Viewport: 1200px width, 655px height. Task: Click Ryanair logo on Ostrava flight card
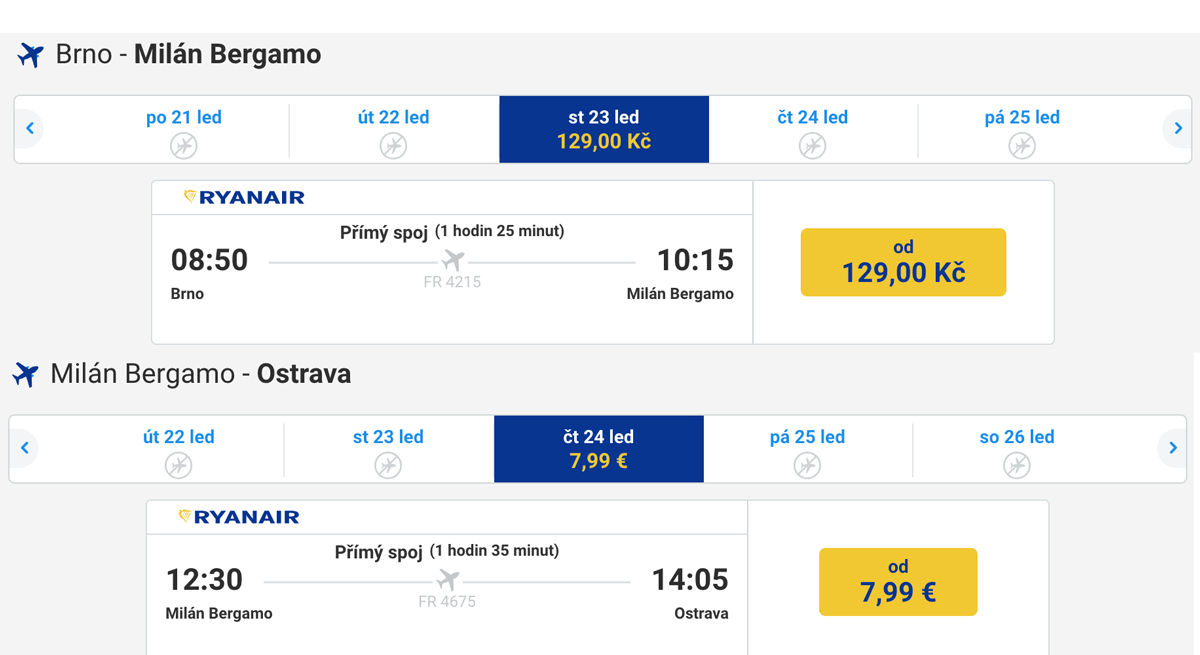240,517
